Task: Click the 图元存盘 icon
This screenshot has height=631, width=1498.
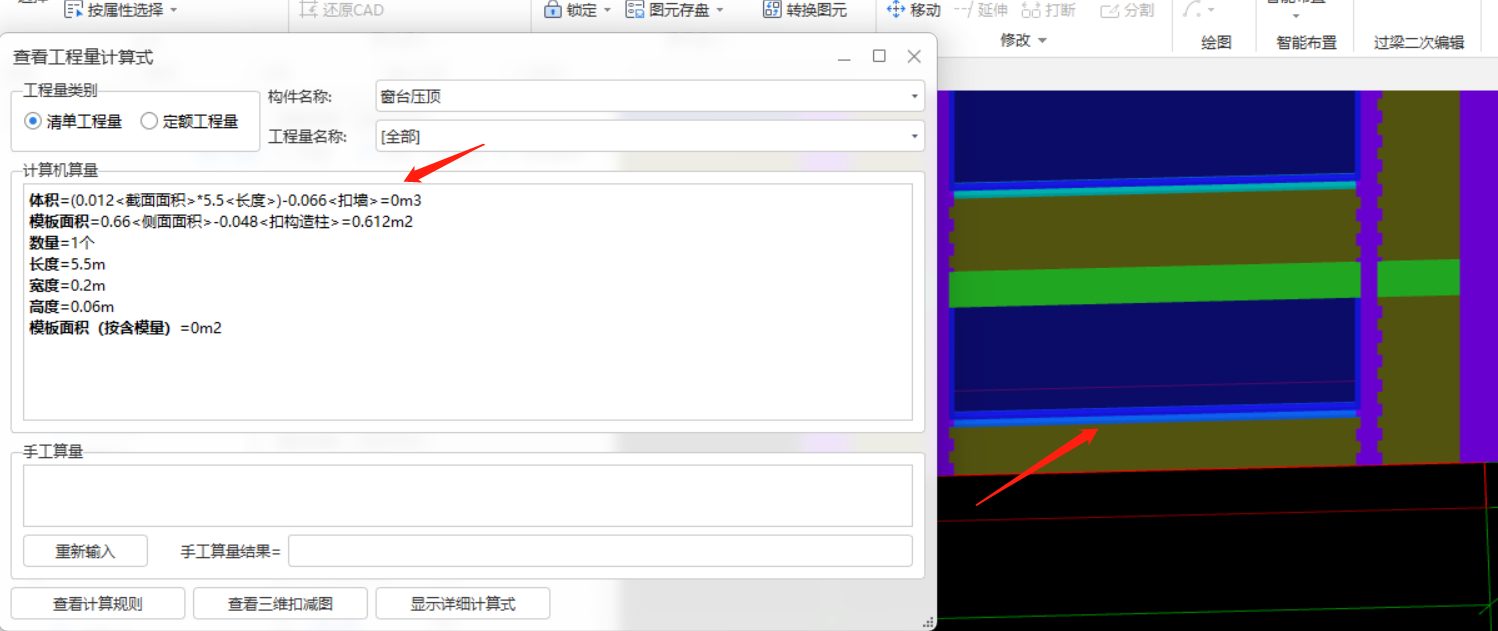Action: [634, 10]
